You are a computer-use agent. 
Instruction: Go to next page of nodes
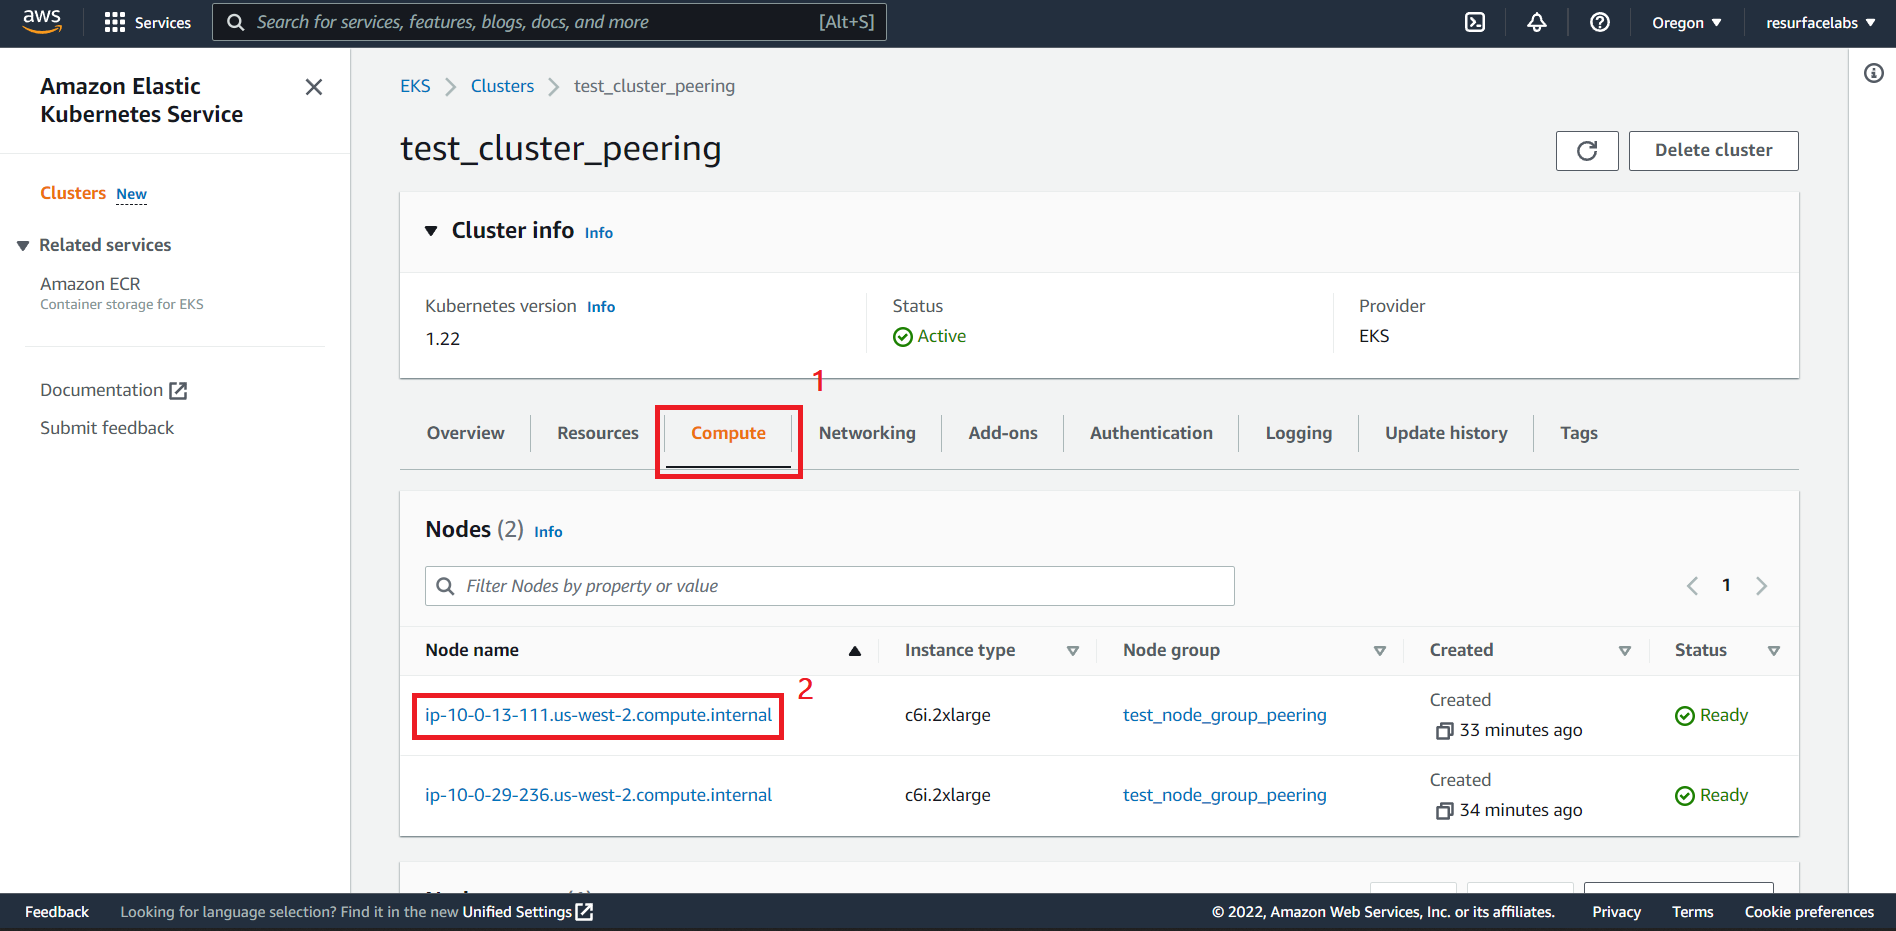click(1762, 586)
